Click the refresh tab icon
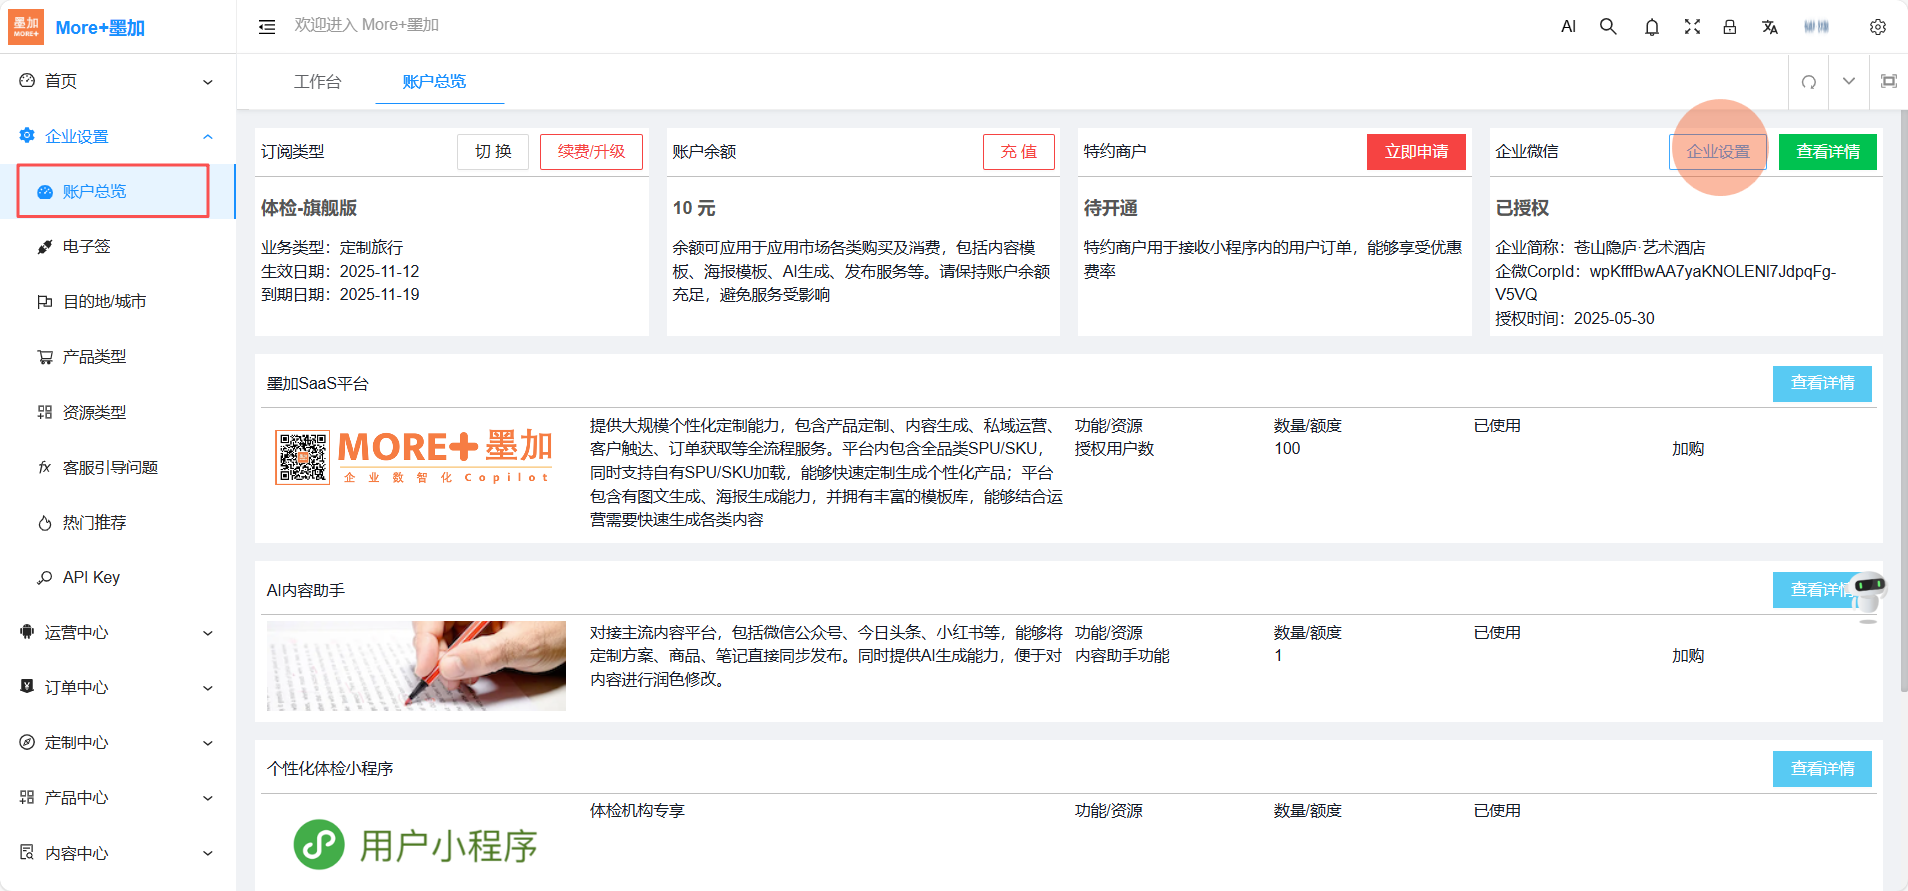Screen dimensions: 1908x891 tap(1808, 82)
